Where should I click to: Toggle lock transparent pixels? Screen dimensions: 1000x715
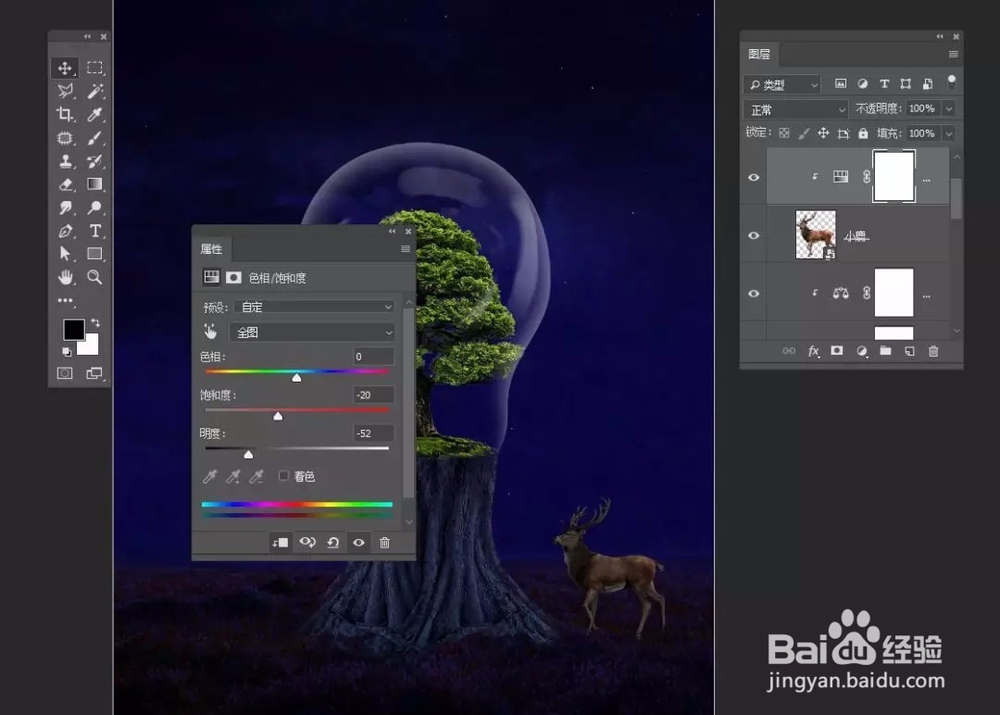tap(784, 133)
